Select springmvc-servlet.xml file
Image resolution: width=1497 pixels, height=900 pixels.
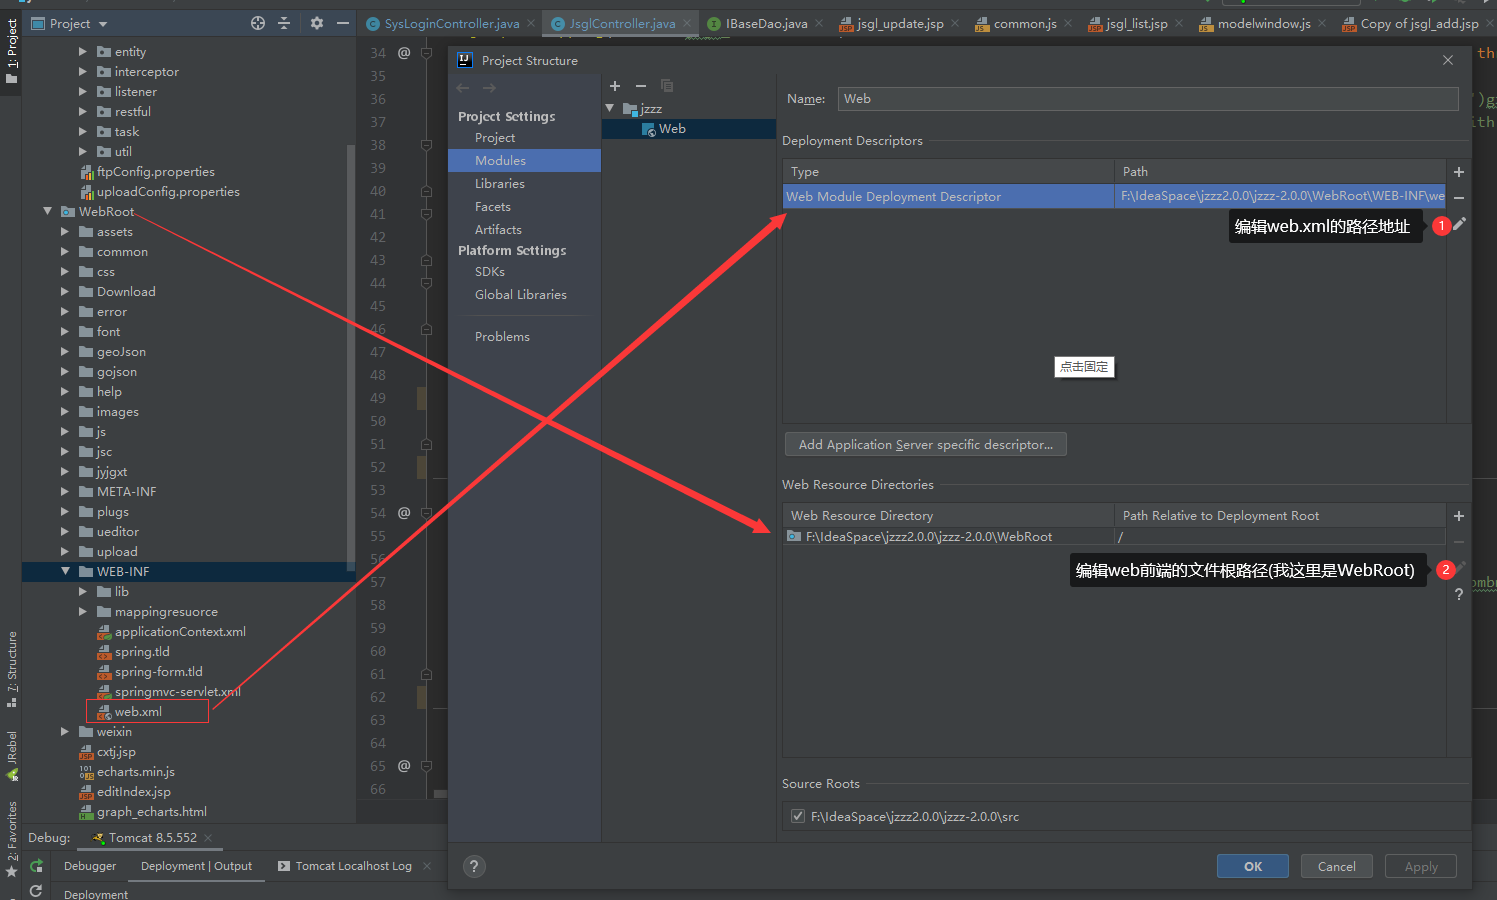(177, 691)
